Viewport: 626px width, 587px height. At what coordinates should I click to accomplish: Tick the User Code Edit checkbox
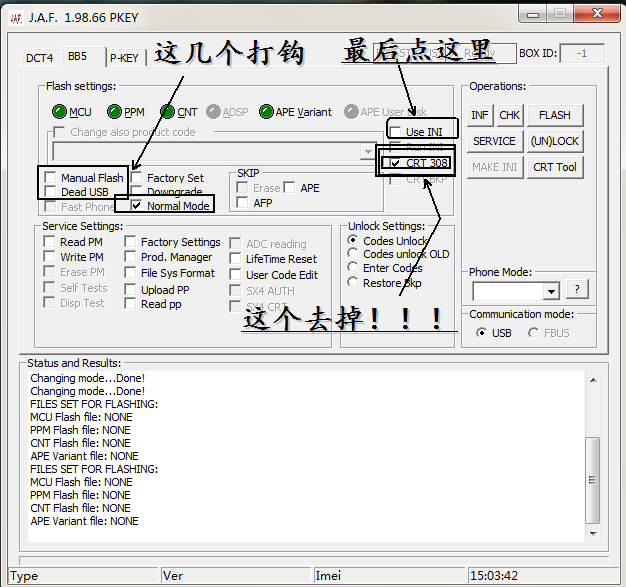[x=235, y=274]
